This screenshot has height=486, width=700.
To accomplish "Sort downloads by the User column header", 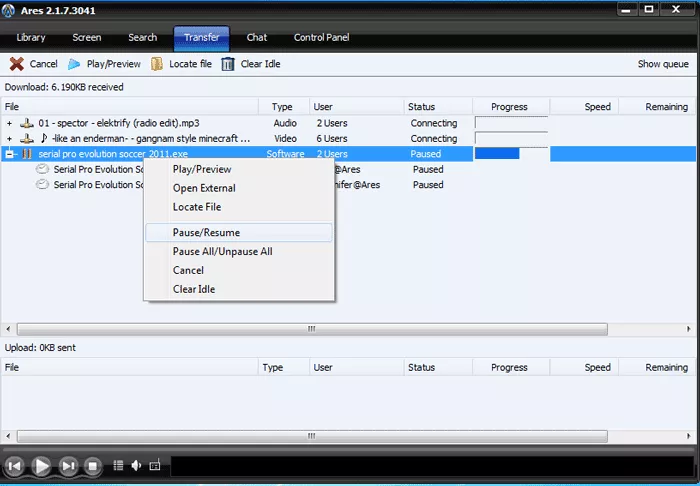I will tap(356, 107).
